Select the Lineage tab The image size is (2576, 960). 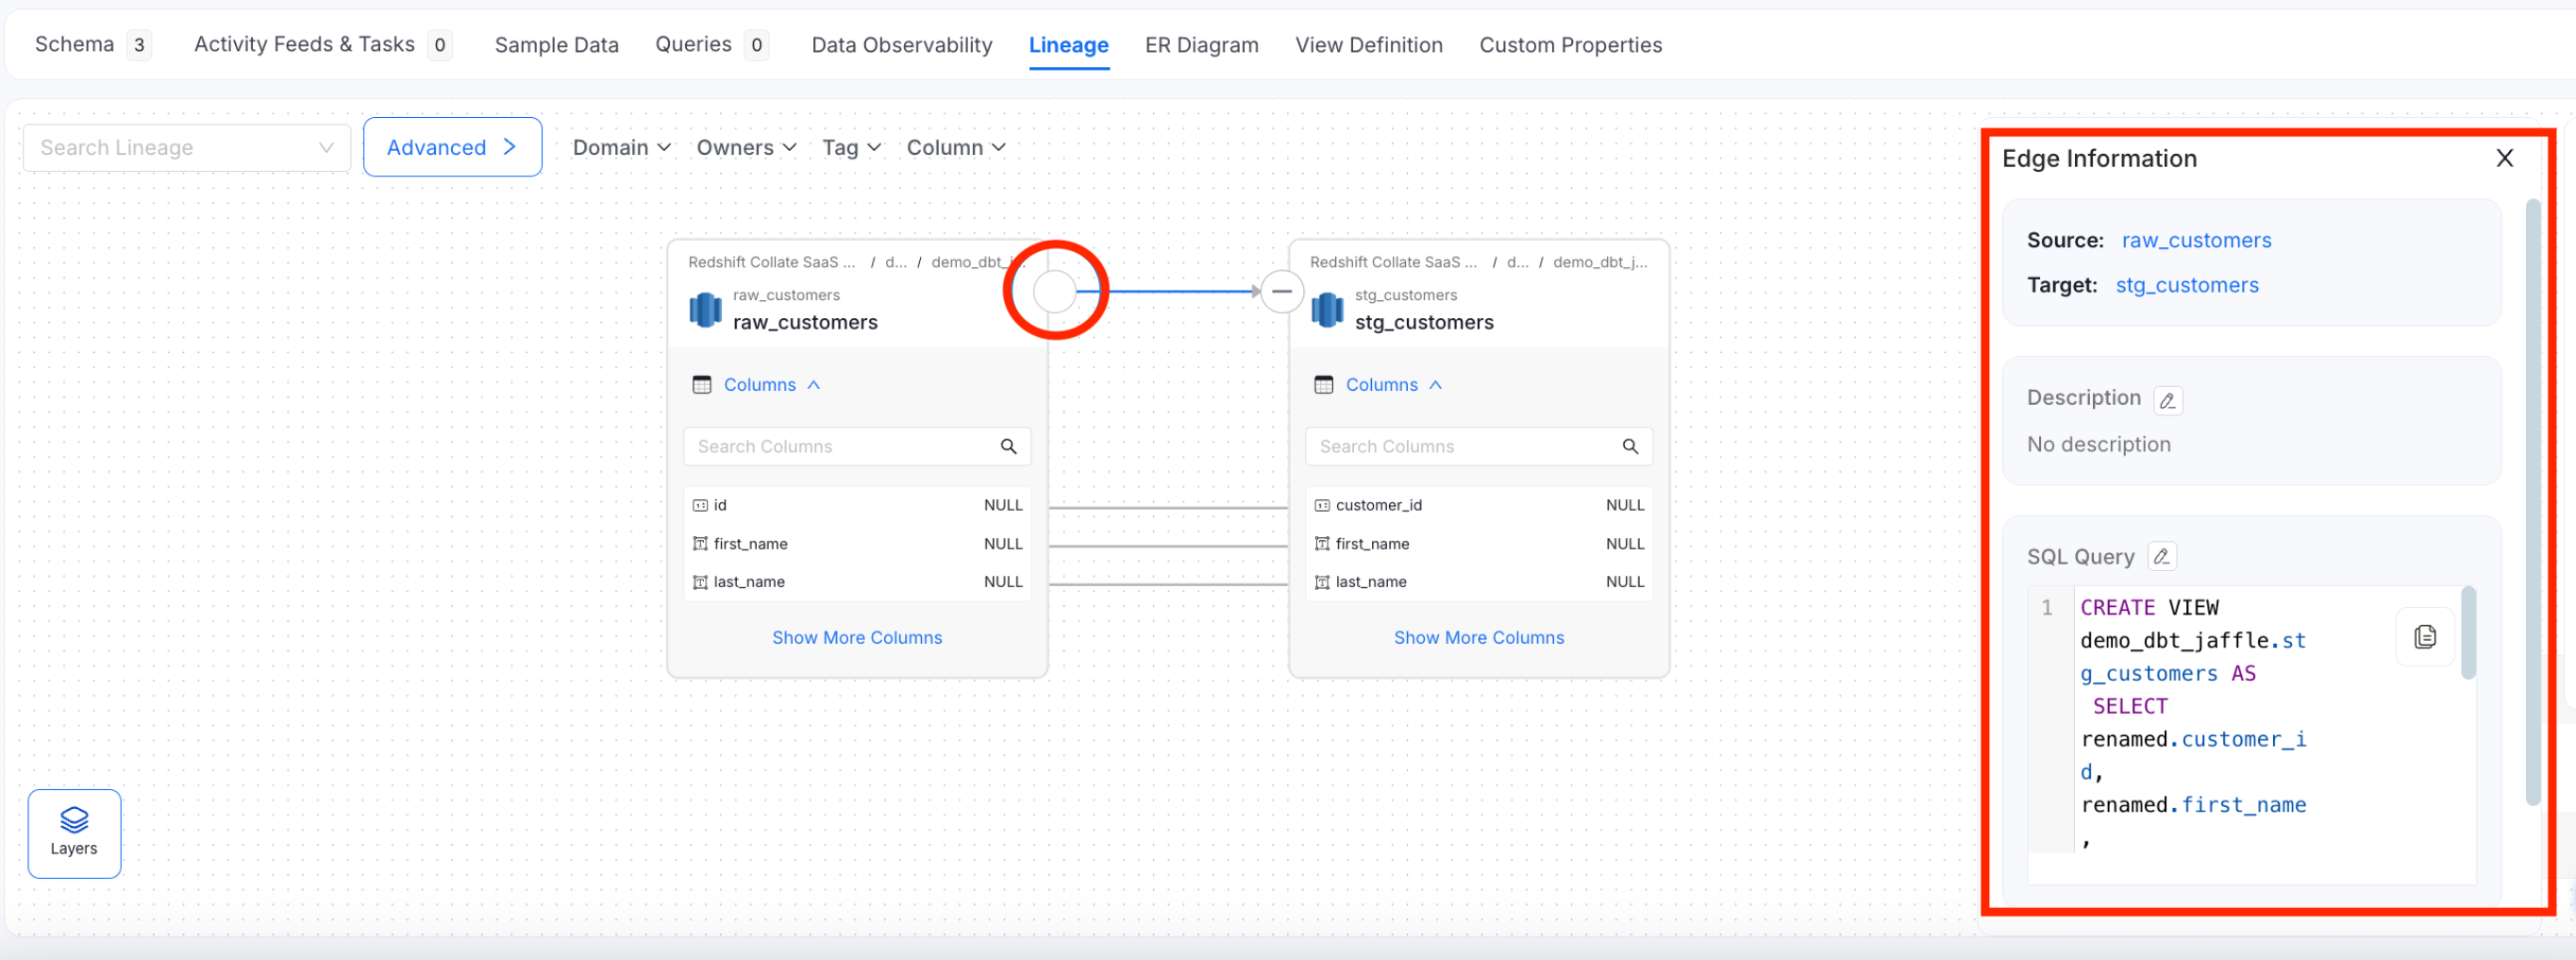click(1068, 45)
